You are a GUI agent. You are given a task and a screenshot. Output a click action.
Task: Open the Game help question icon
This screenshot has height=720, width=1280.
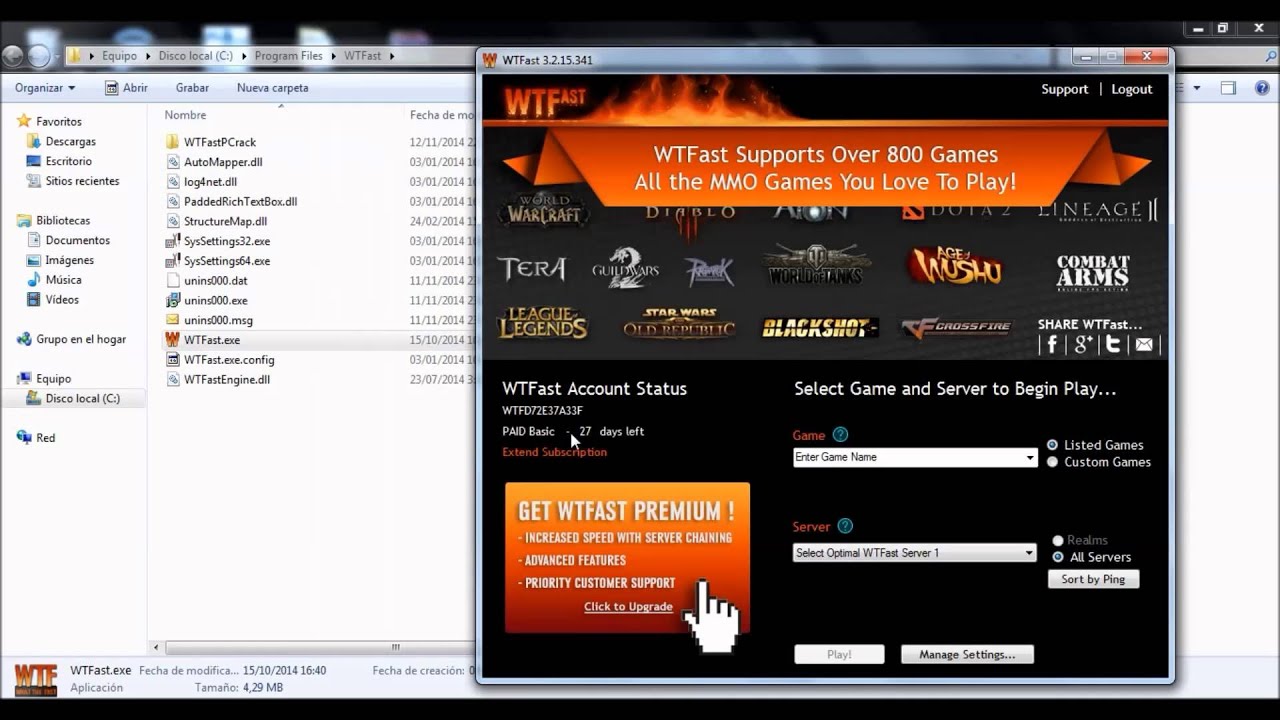click(840, 435)
